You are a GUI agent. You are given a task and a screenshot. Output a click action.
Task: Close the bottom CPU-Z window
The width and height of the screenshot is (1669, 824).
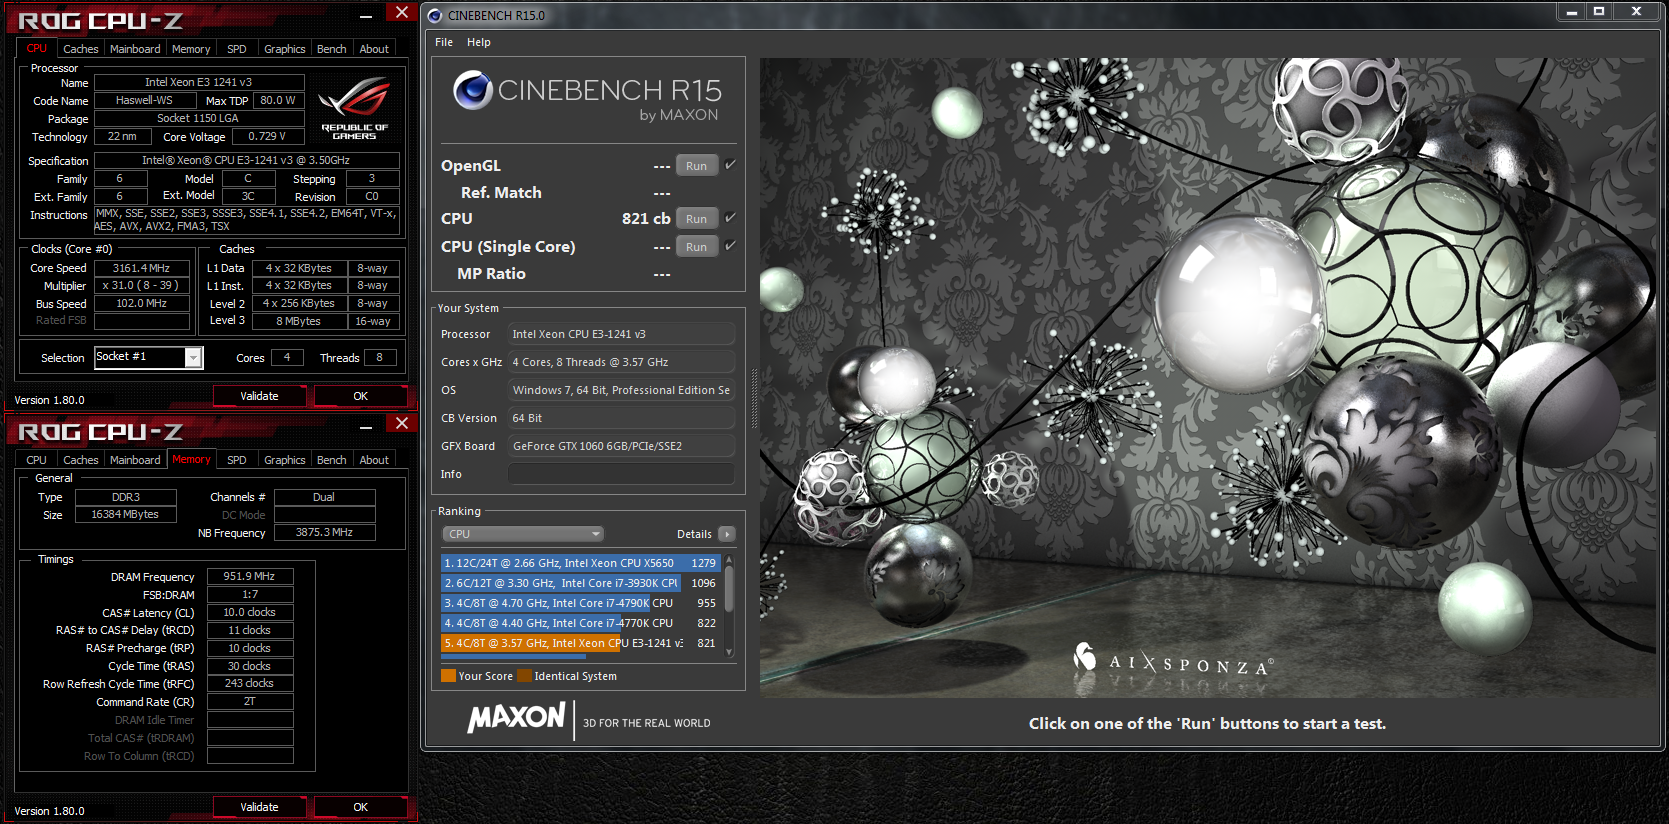[401, 424]
